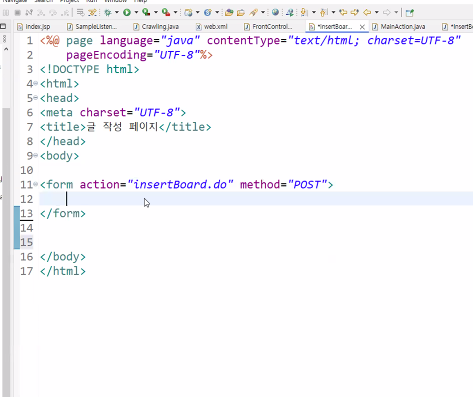
Task: Open the Back navigation history dropdown
Action: (377, 13)
